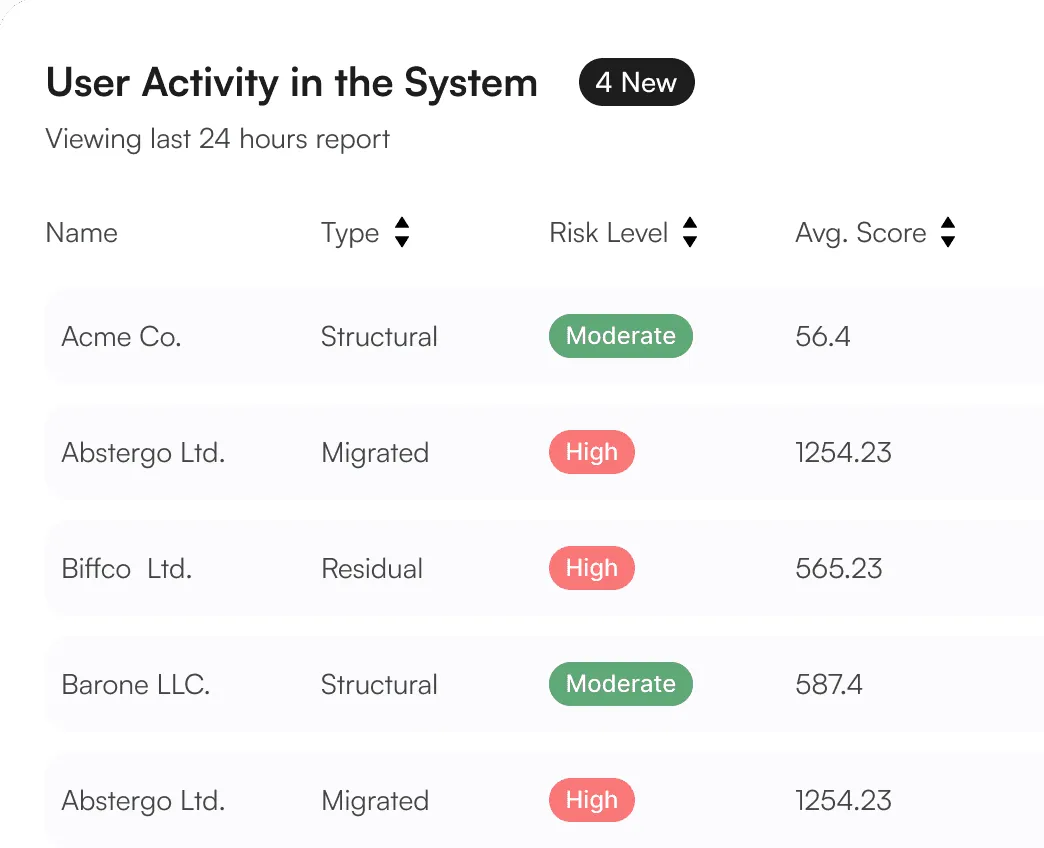Open the Type column sort control
The height and width of the screenshot is (848, 1044).
[401, 232]
